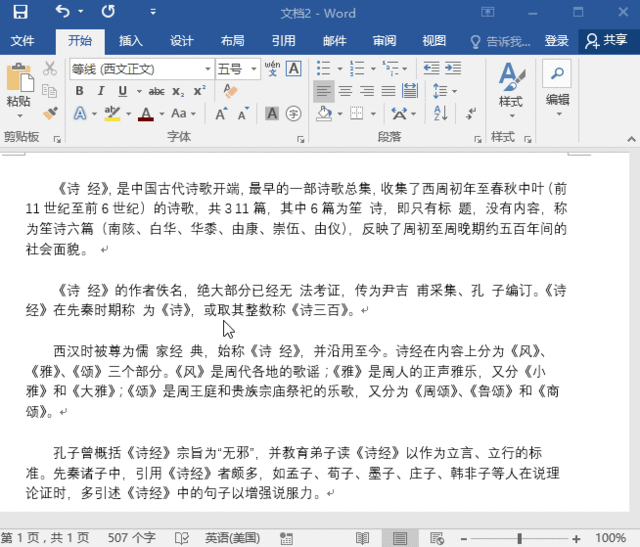The width and height of the screenshot is (640, 547).
Task: Switch to the 邮件 tab
Action: [x=334, y=40]
